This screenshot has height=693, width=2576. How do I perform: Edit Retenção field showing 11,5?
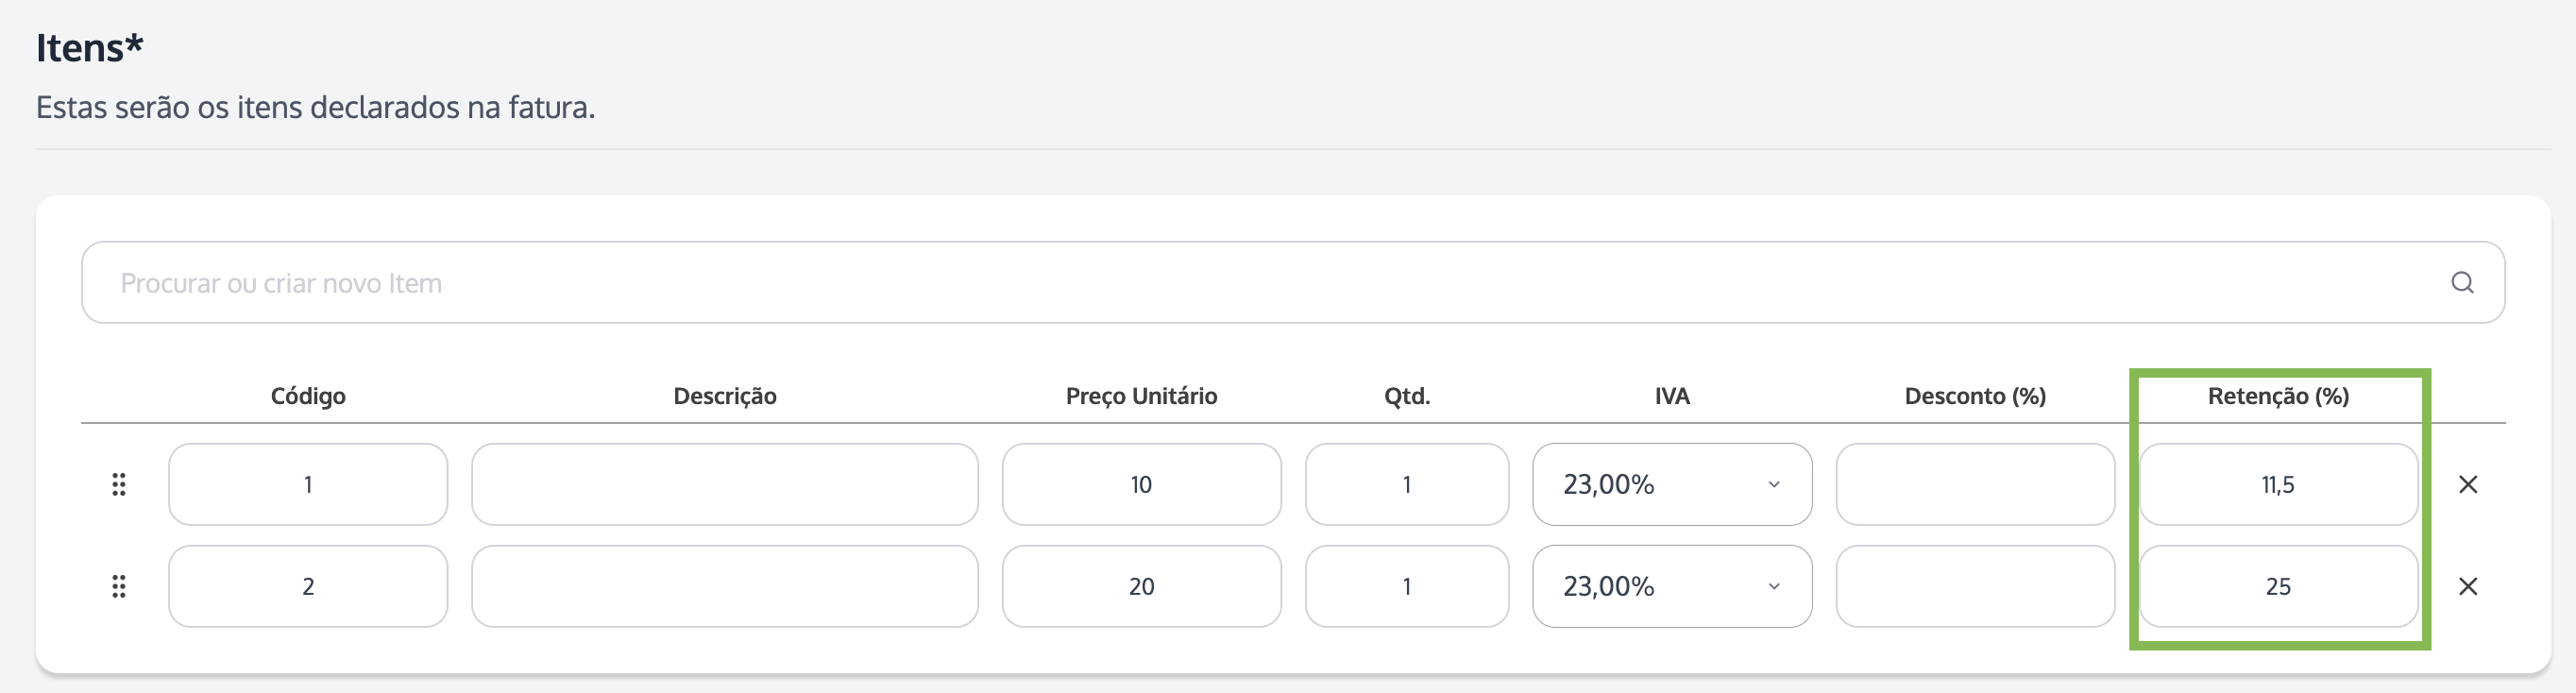2278,485
